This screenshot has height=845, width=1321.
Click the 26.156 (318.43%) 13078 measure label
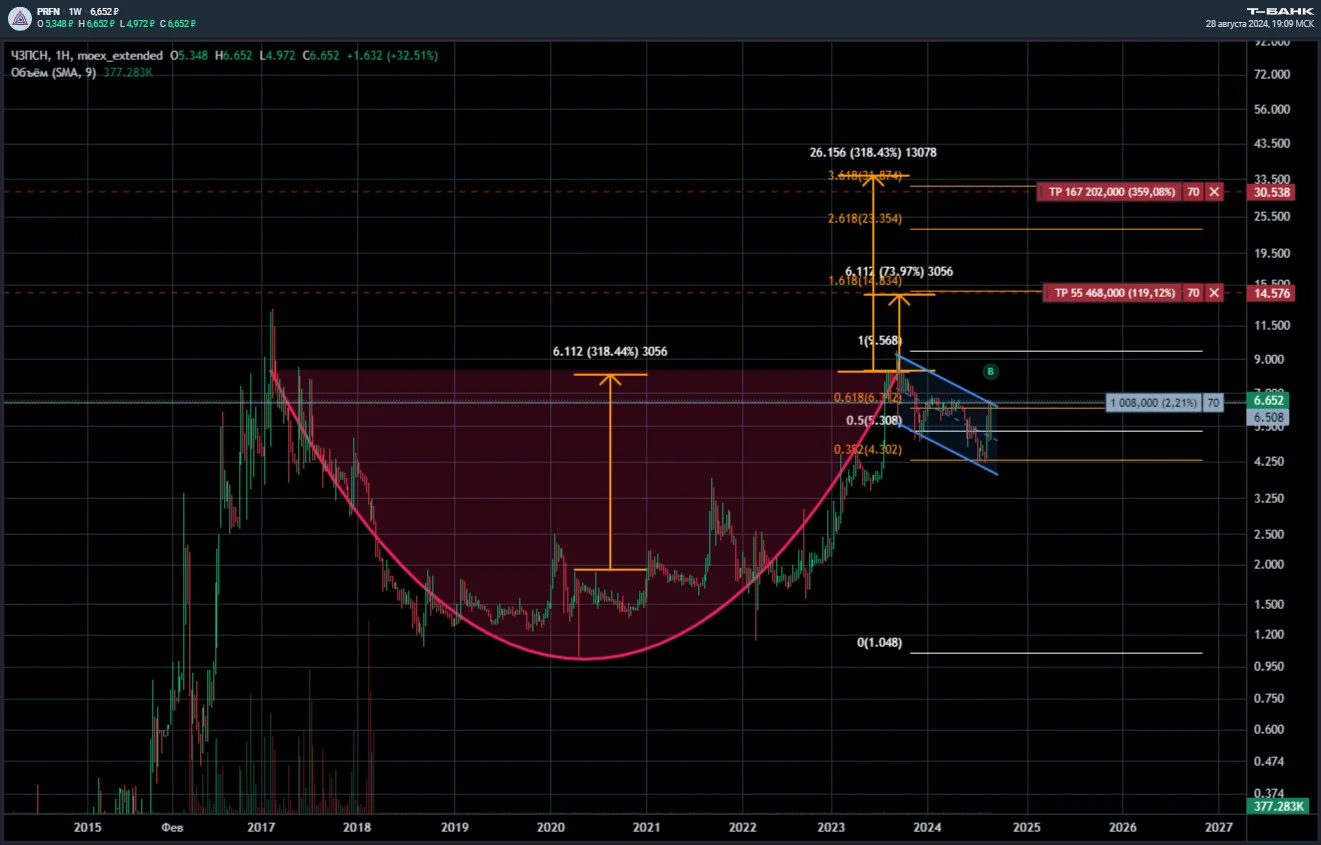click(873, 153)
